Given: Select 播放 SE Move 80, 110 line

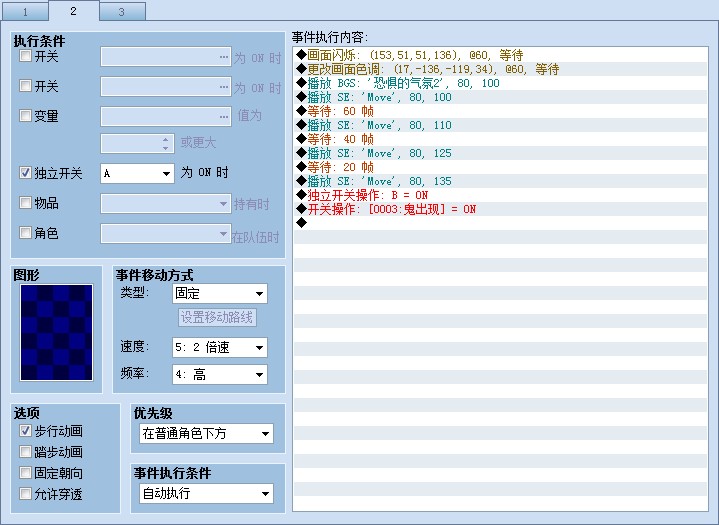Looking at the screenshot, I should tap(500, 125).
